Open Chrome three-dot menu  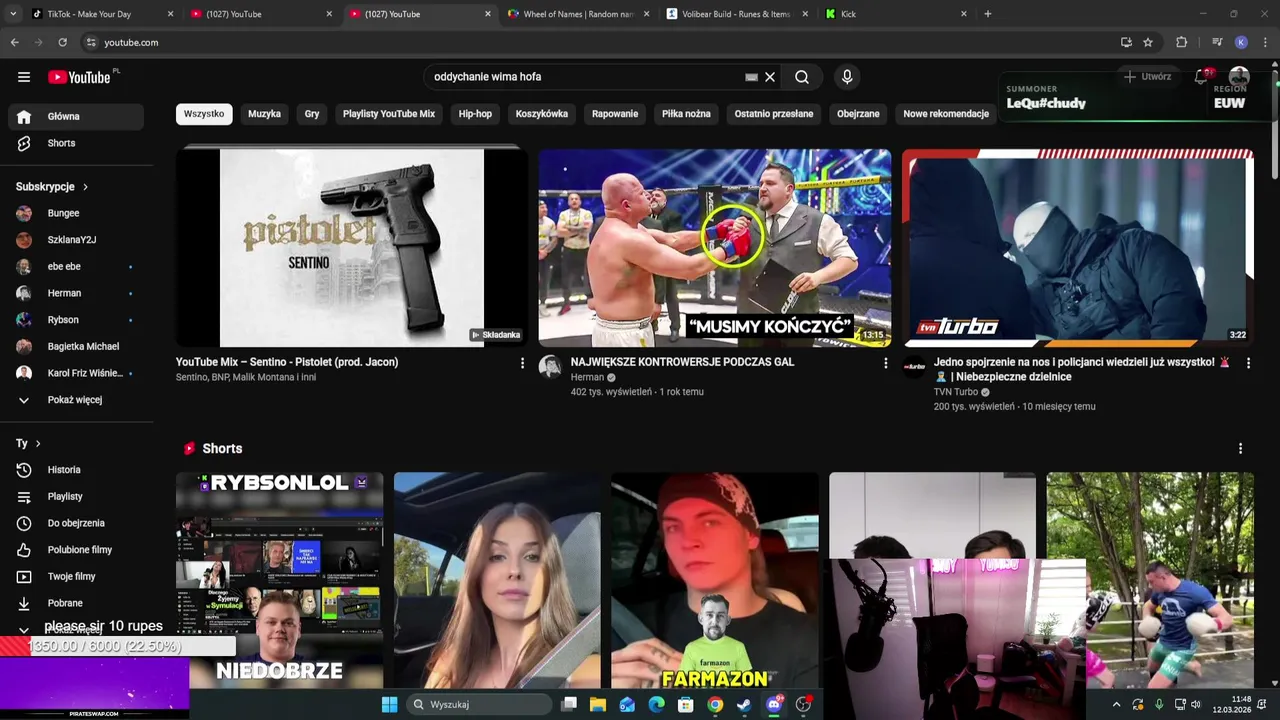pyautogui.click(x=1265, y=42)
